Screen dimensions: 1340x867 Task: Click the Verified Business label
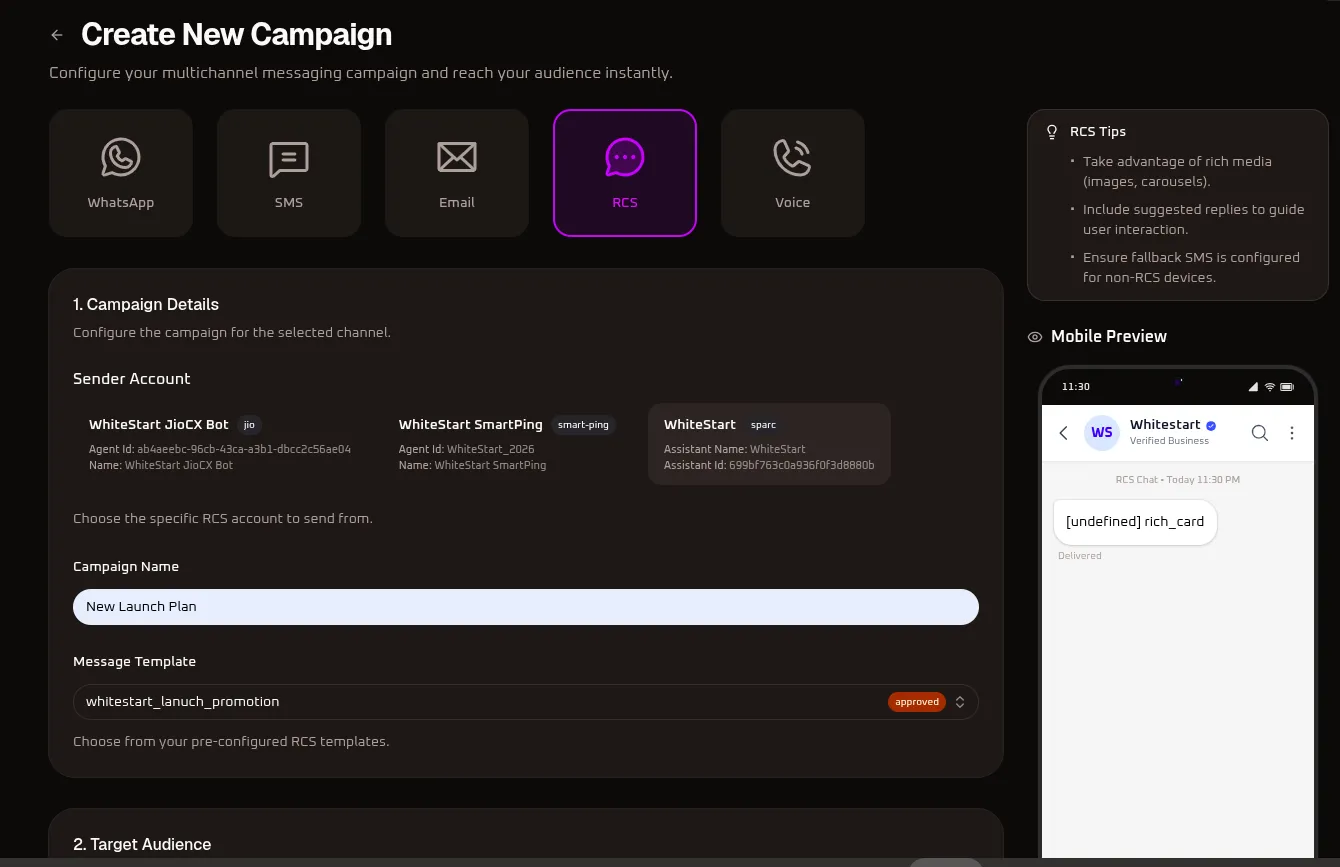(1169, 441)
